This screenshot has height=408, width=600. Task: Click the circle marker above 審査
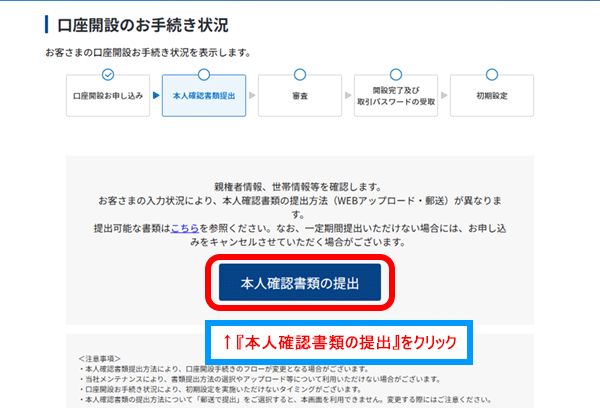300,75
